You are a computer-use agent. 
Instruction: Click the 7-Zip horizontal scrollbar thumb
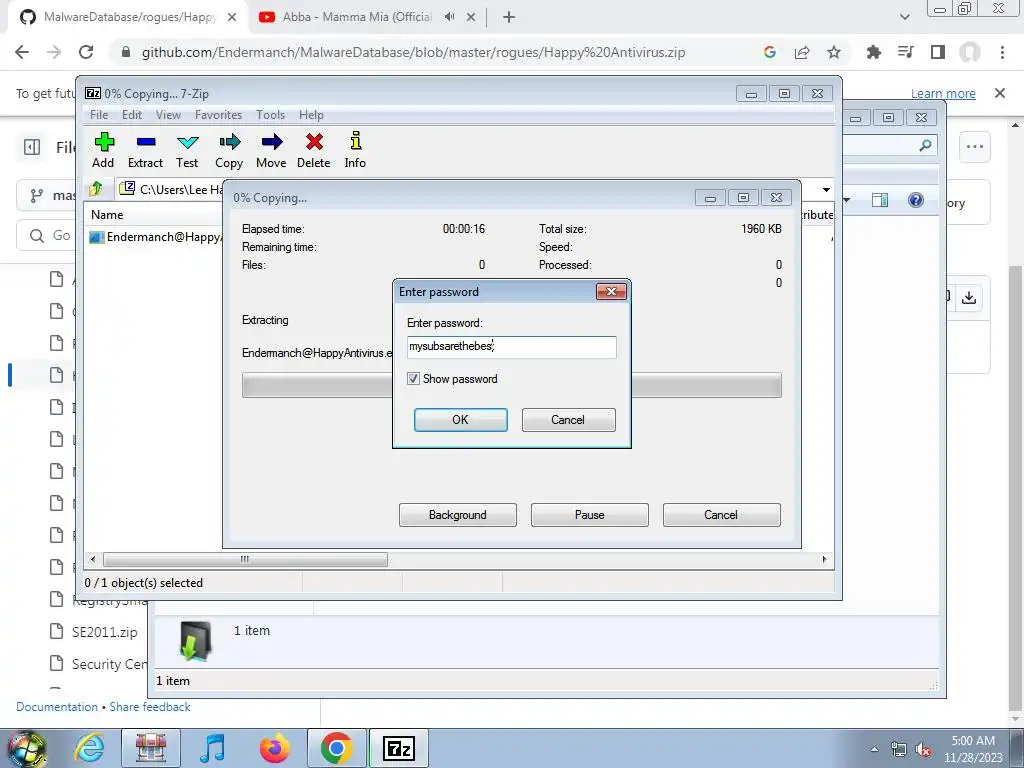click(x=245, y=560)
